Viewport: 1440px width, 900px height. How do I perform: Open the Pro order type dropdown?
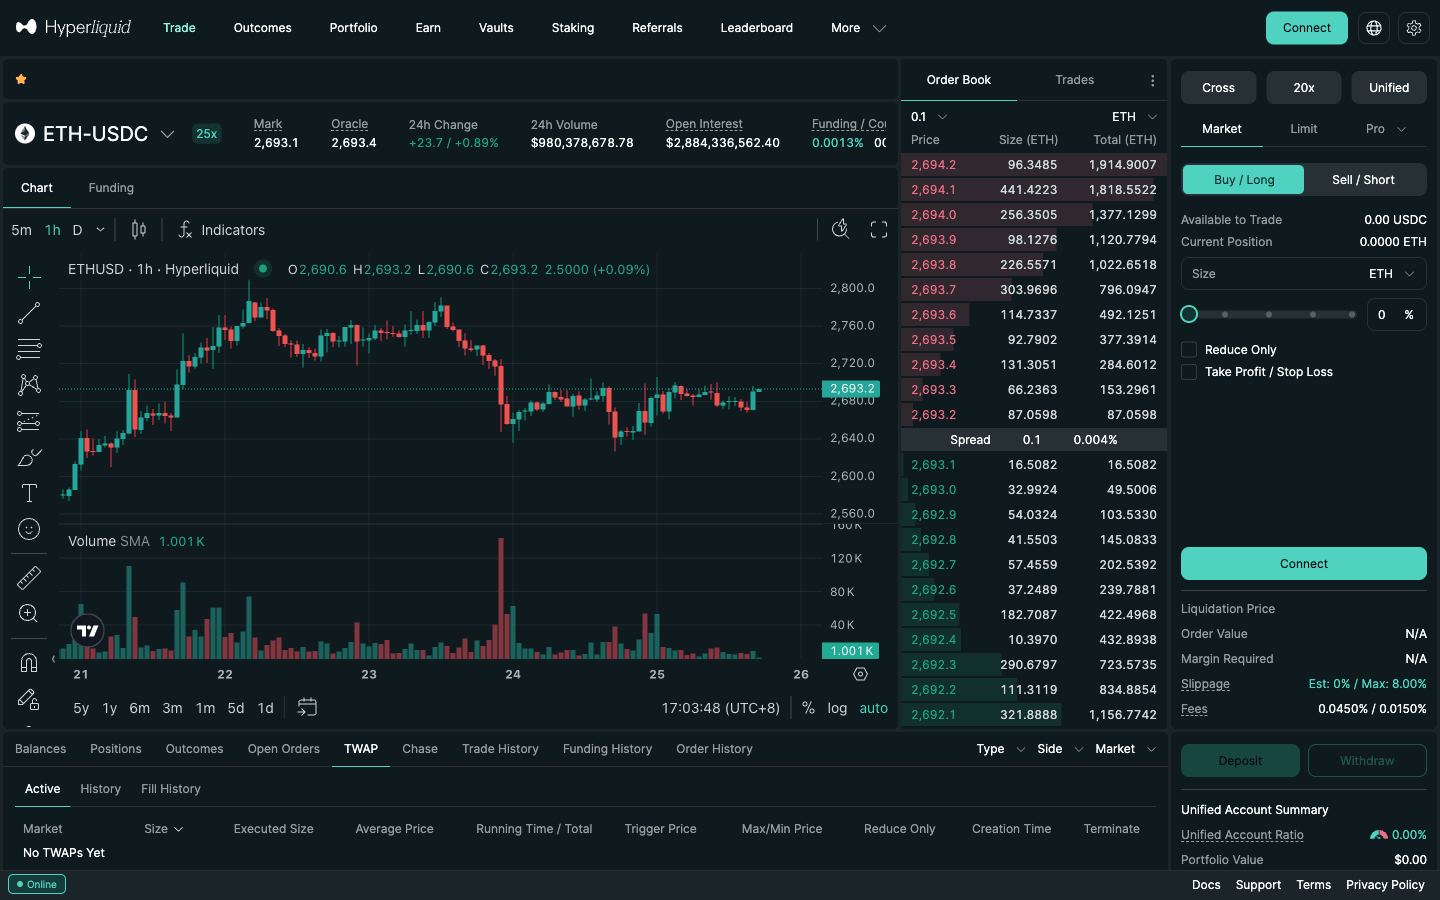pyautogui.click(x=1386, y=129)
